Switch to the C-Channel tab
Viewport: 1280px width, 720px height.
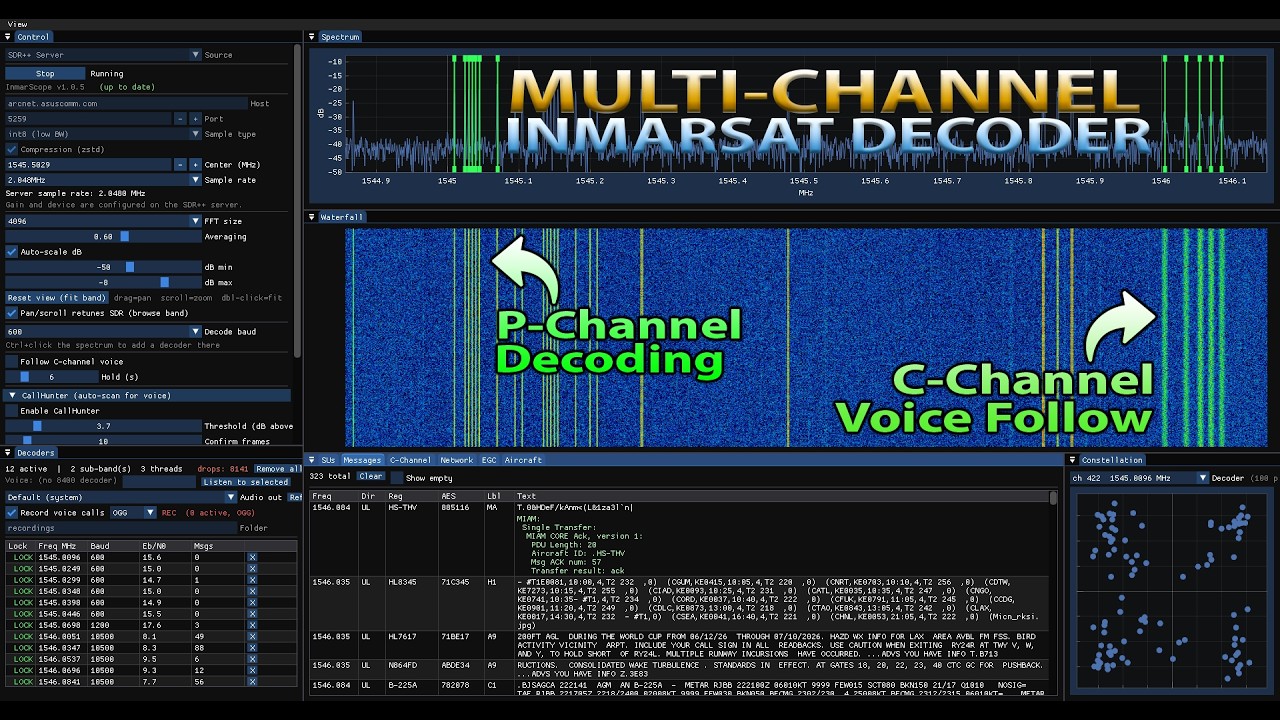point(410,460)
